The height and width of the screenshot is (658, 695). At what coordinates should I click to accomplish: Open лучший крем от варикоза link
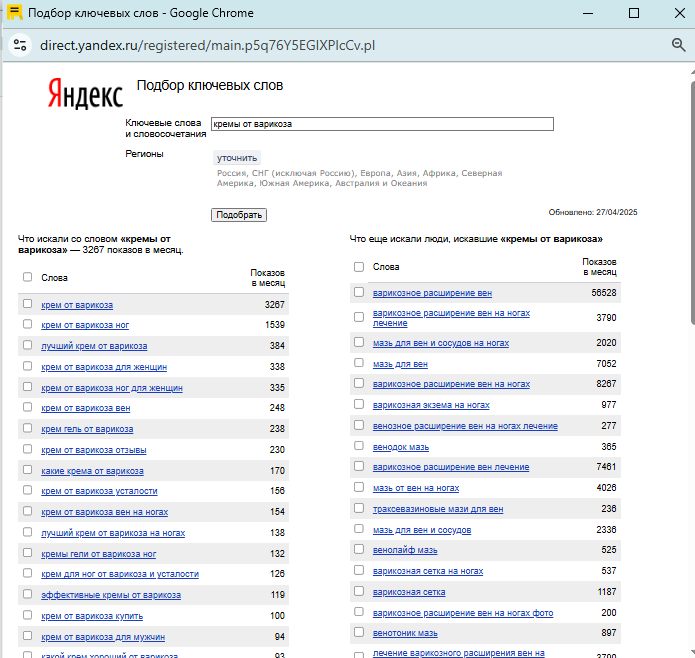point(94,346)
